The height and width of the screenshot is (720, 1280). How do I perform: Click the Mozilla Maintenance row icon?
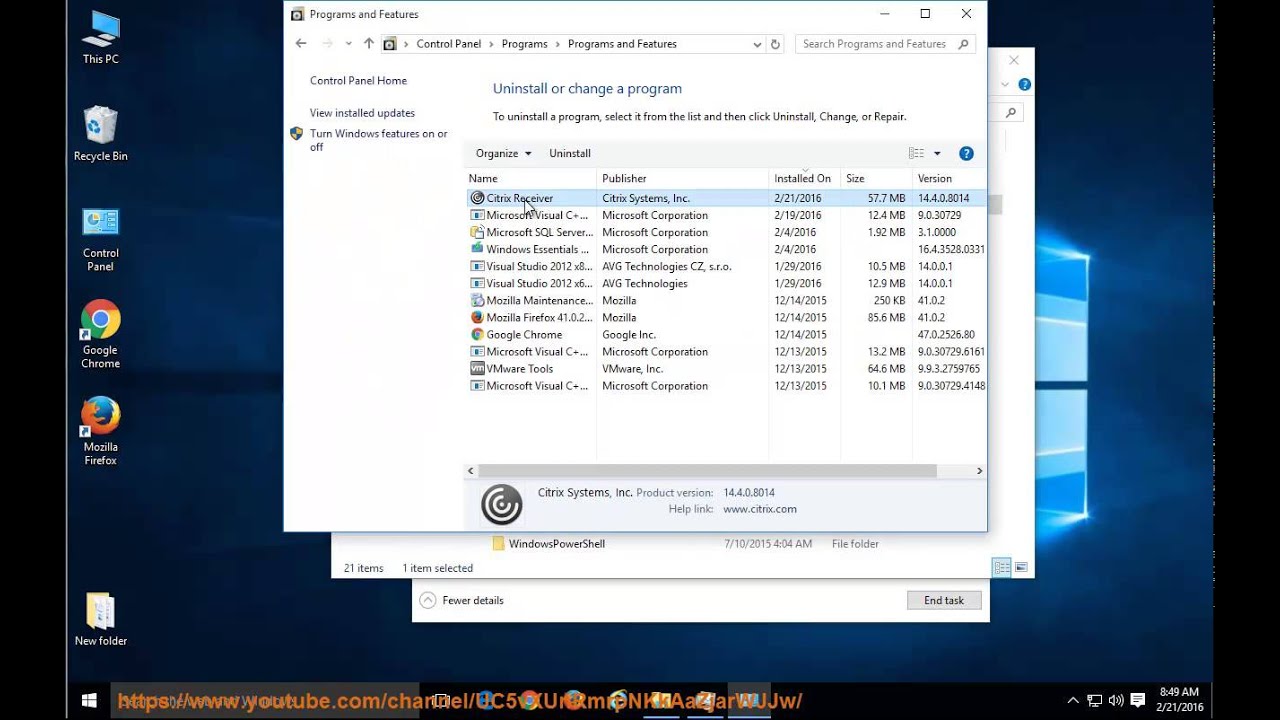click(477, 300)
